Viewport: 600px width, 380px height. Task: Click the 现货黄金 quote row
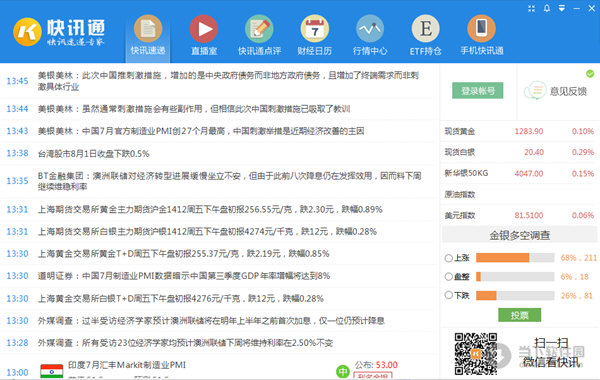519,131
